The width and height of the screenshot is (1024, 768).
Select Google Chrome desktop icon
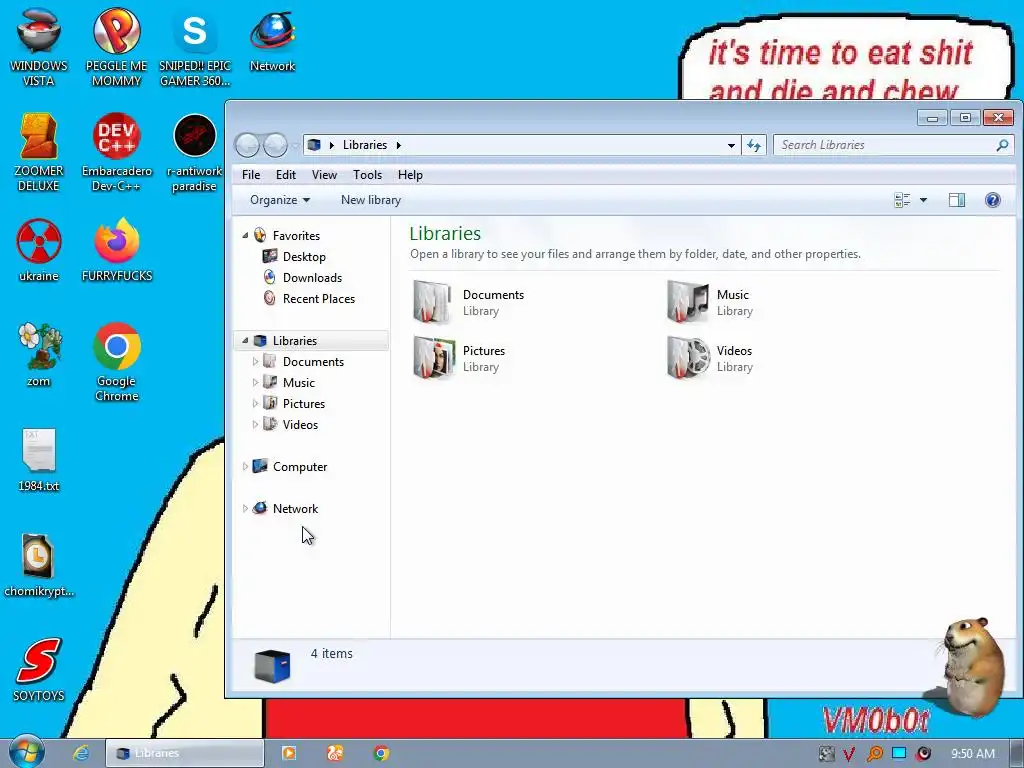(116, 362)
